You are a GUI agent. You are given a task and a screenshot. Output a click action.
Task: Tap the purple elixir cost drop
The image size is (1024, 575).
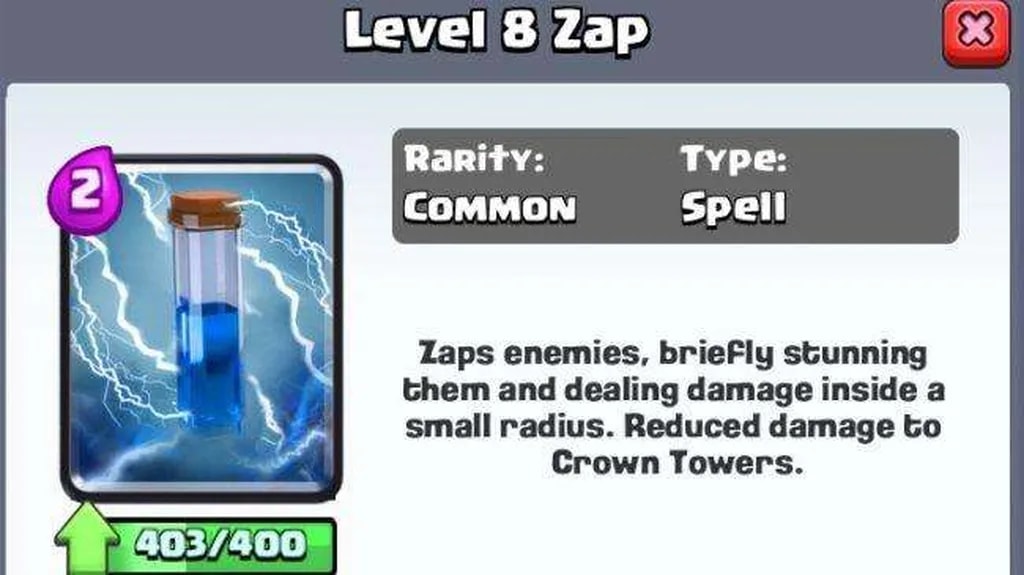coord(84,190)
